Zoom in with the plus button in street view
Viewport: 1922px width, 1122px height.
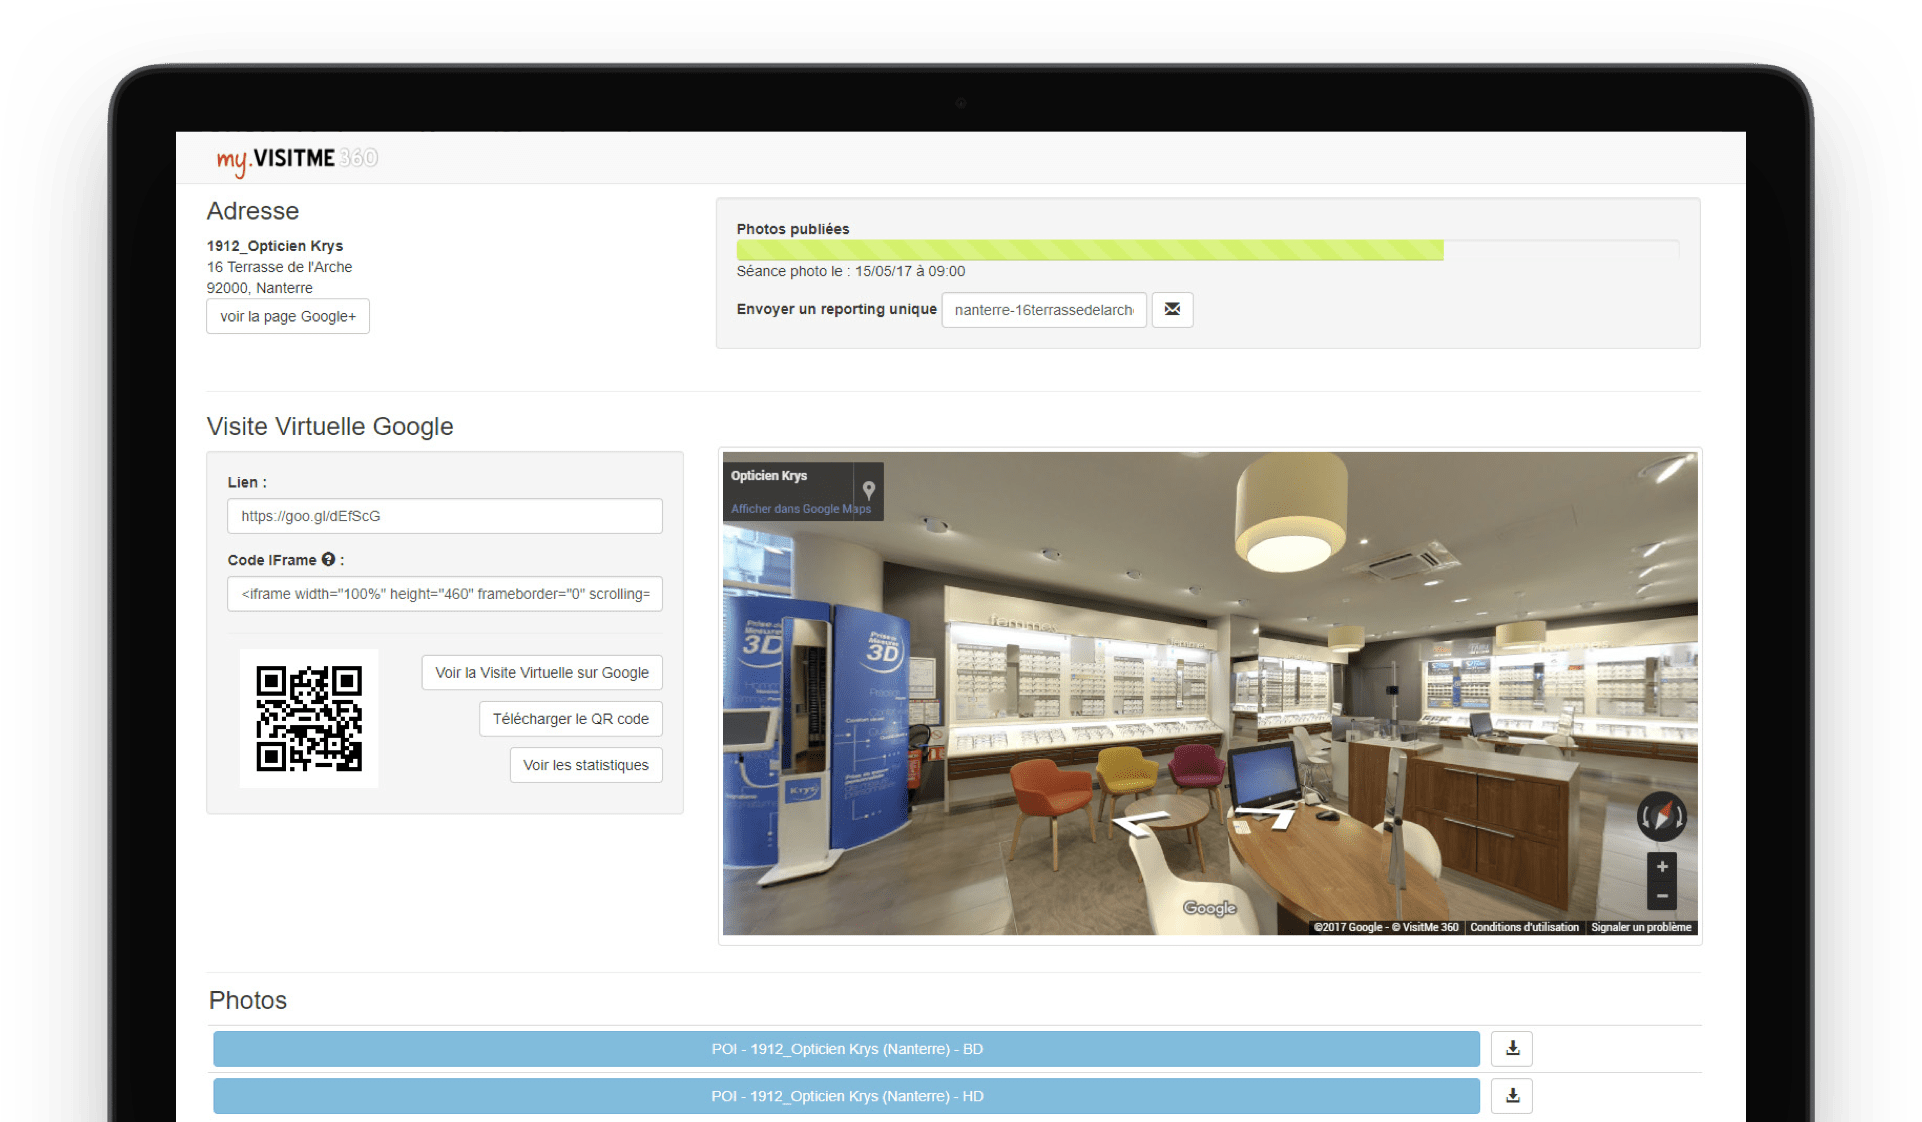point(1662,867)
